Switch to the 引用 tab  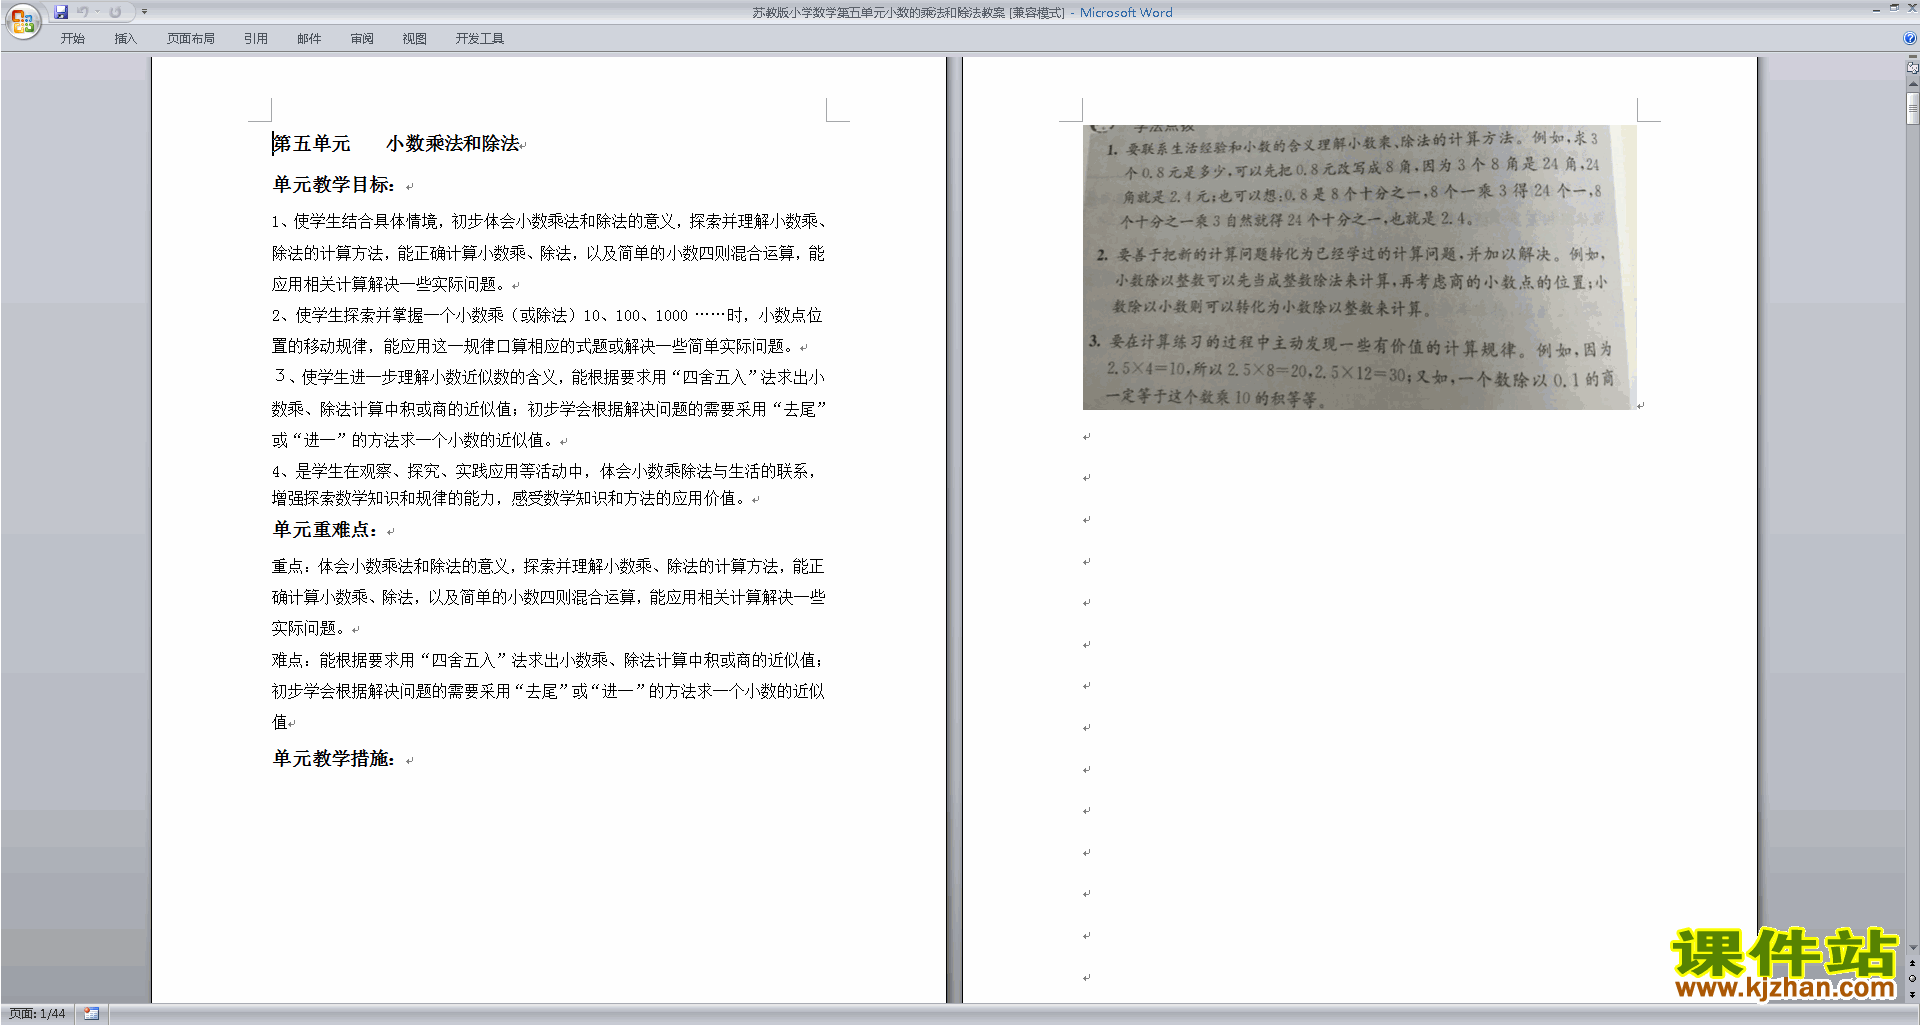tap(256, 39)
